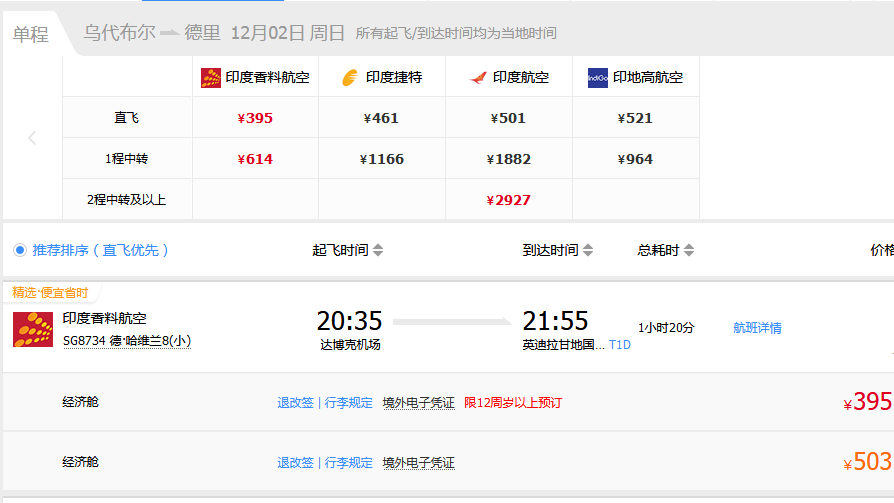Click arrival time 21:55
The height and width of the screenshot is (503, 894).
(x=555, y=321)
